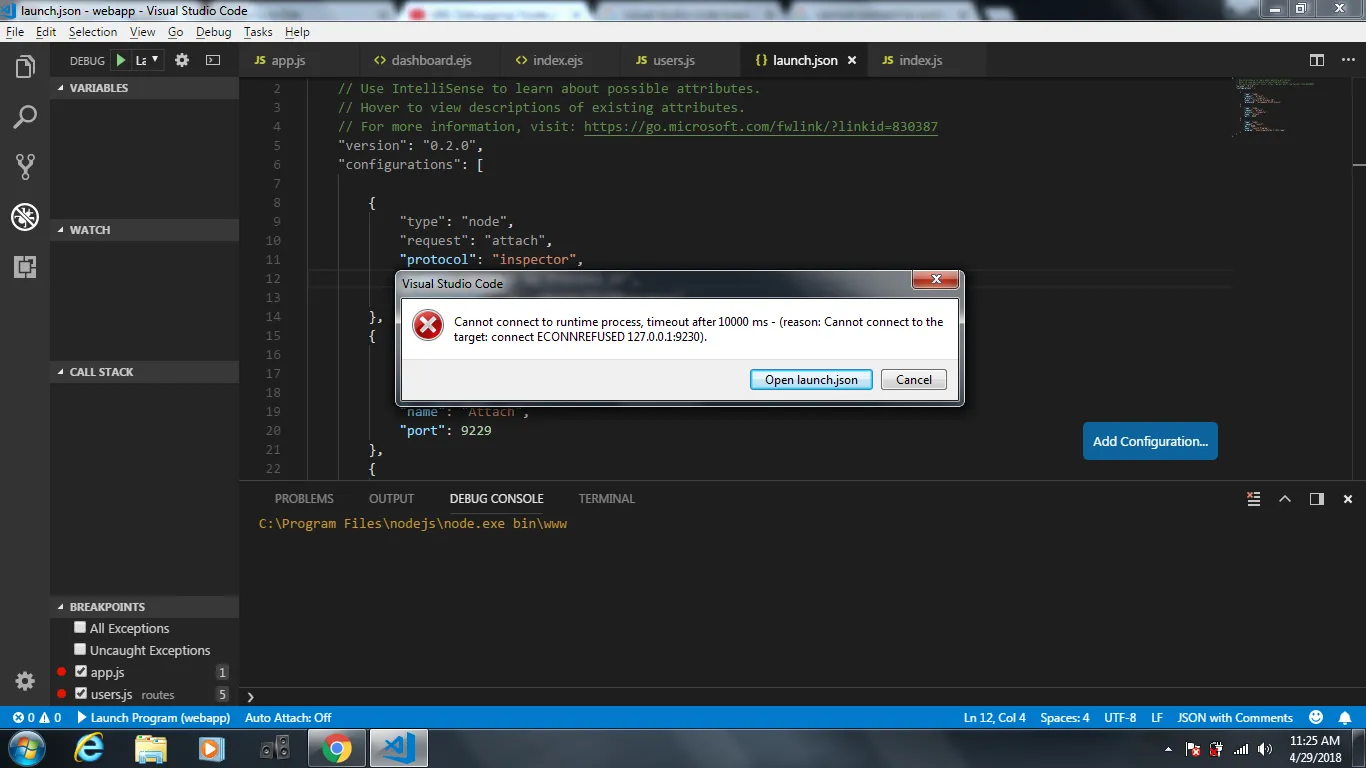Open the Debug menu

(x=213, y=31)
